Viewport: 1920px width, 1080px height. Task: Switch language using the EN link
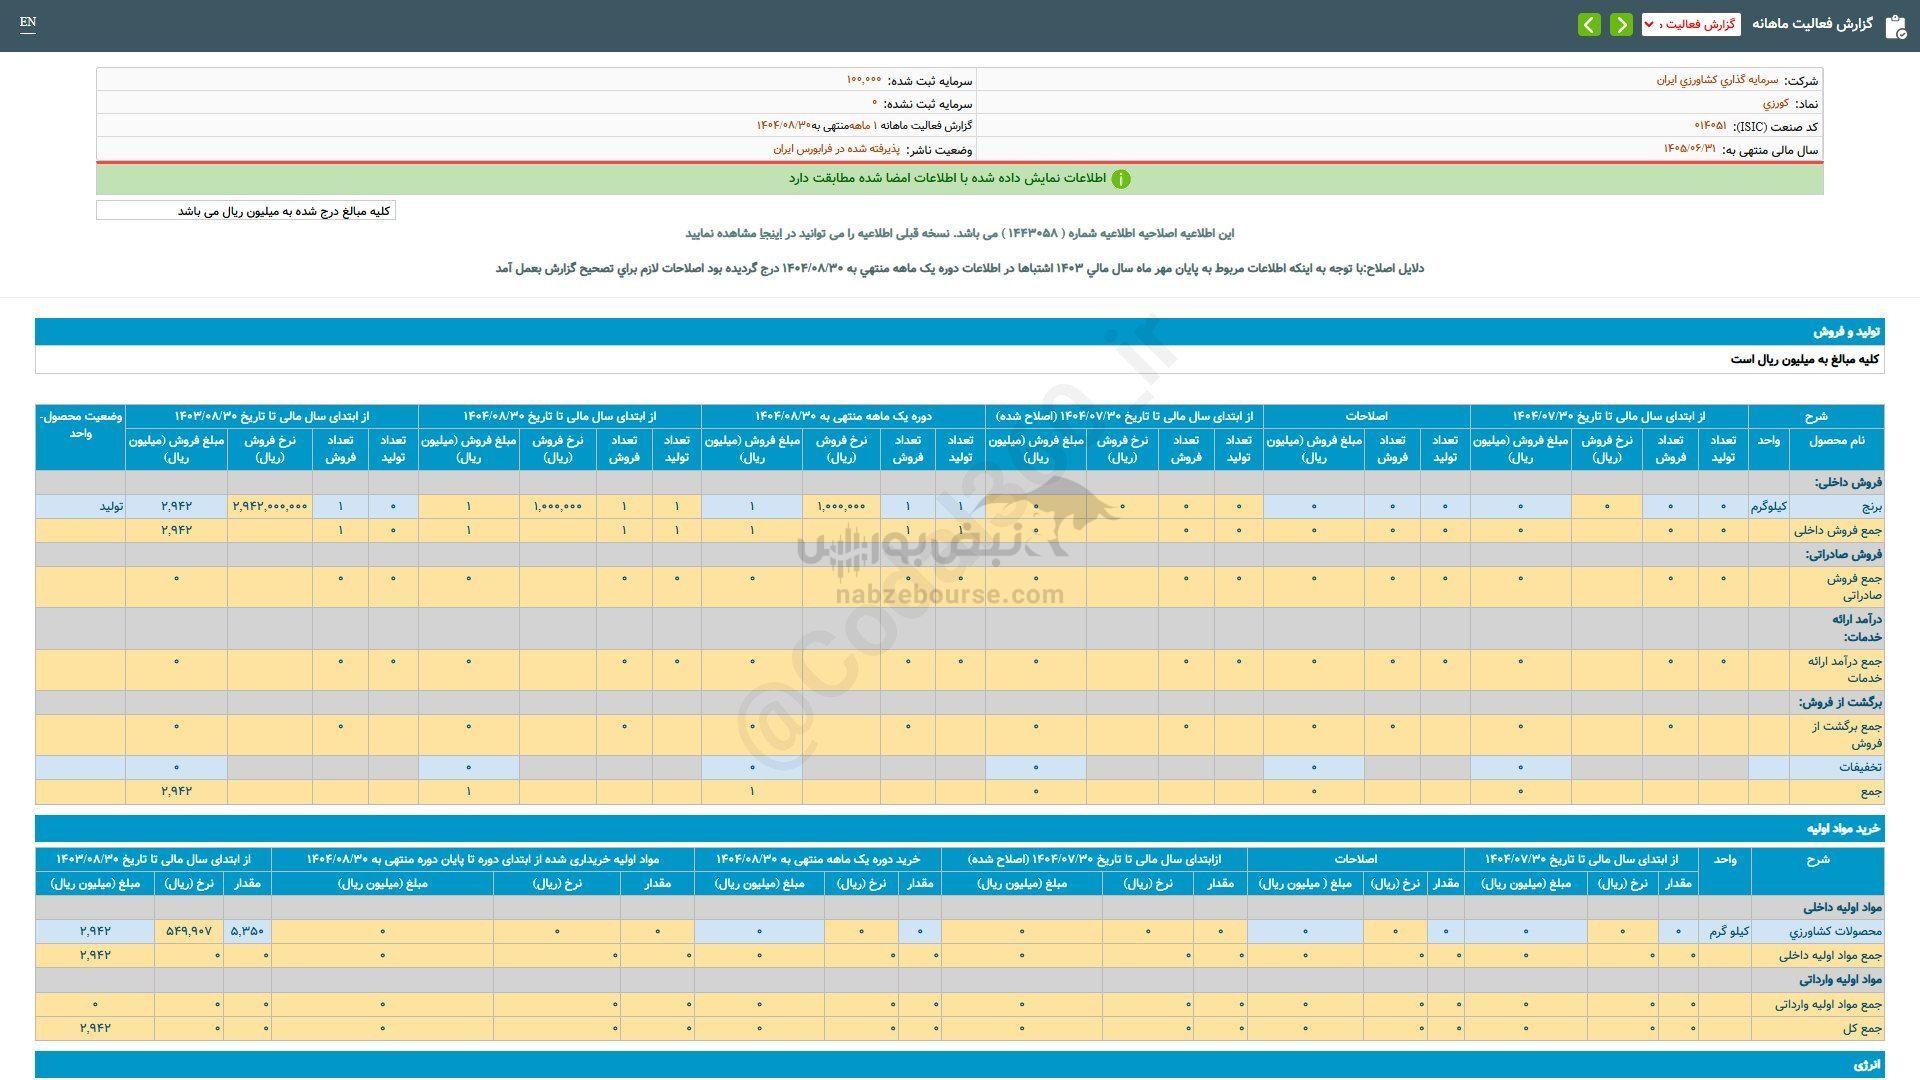27,22
